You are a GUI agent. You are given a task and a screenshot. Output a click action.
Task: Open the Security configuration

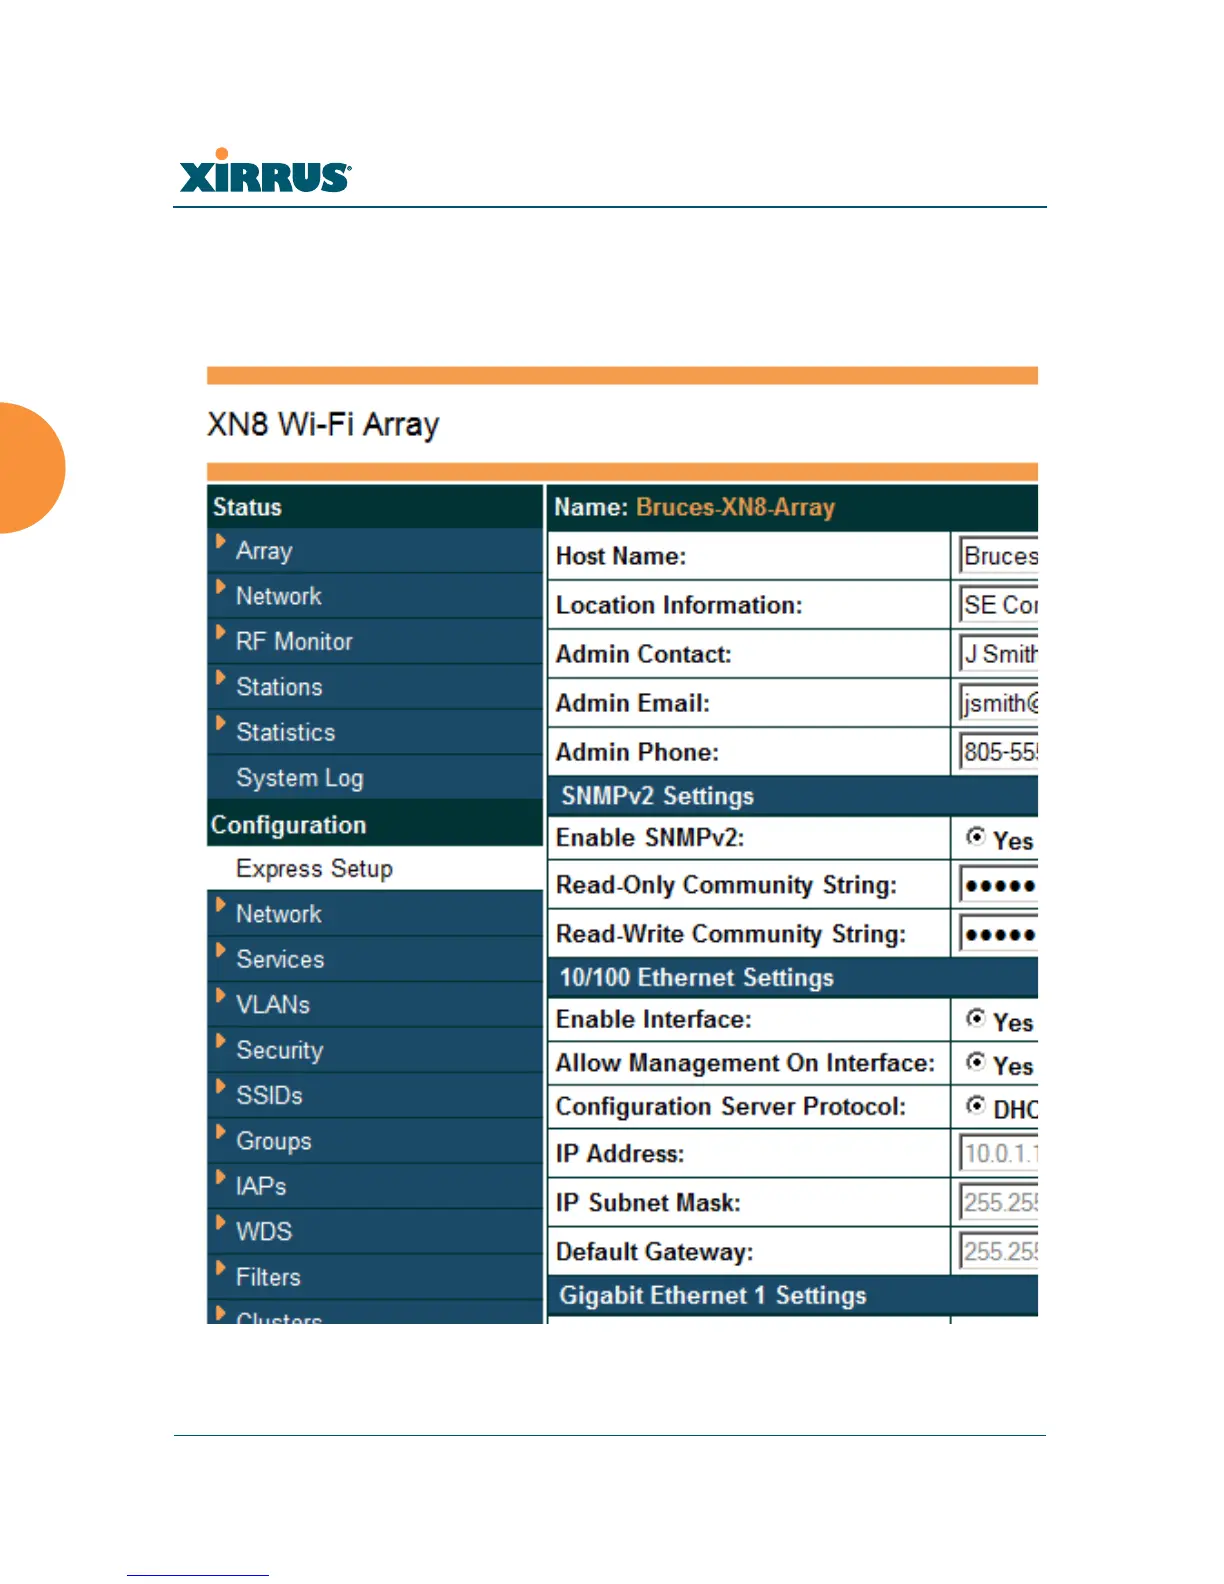point(280,1050)
